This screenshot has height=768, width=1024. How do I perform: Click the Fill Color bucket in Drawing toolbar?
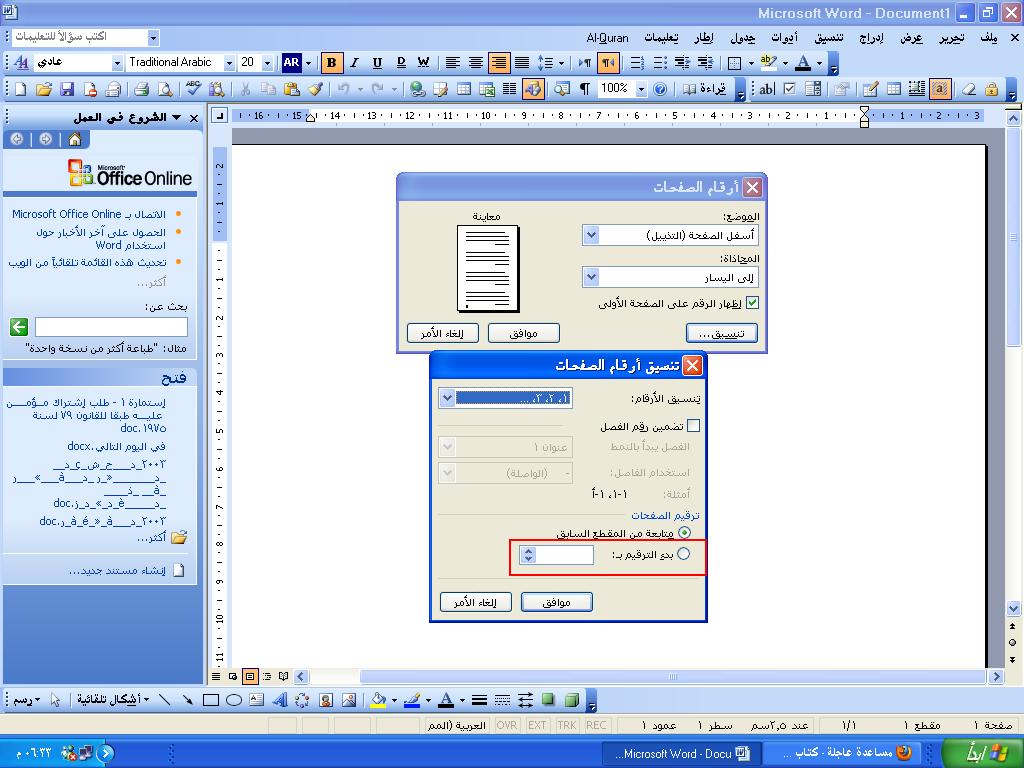378,700
